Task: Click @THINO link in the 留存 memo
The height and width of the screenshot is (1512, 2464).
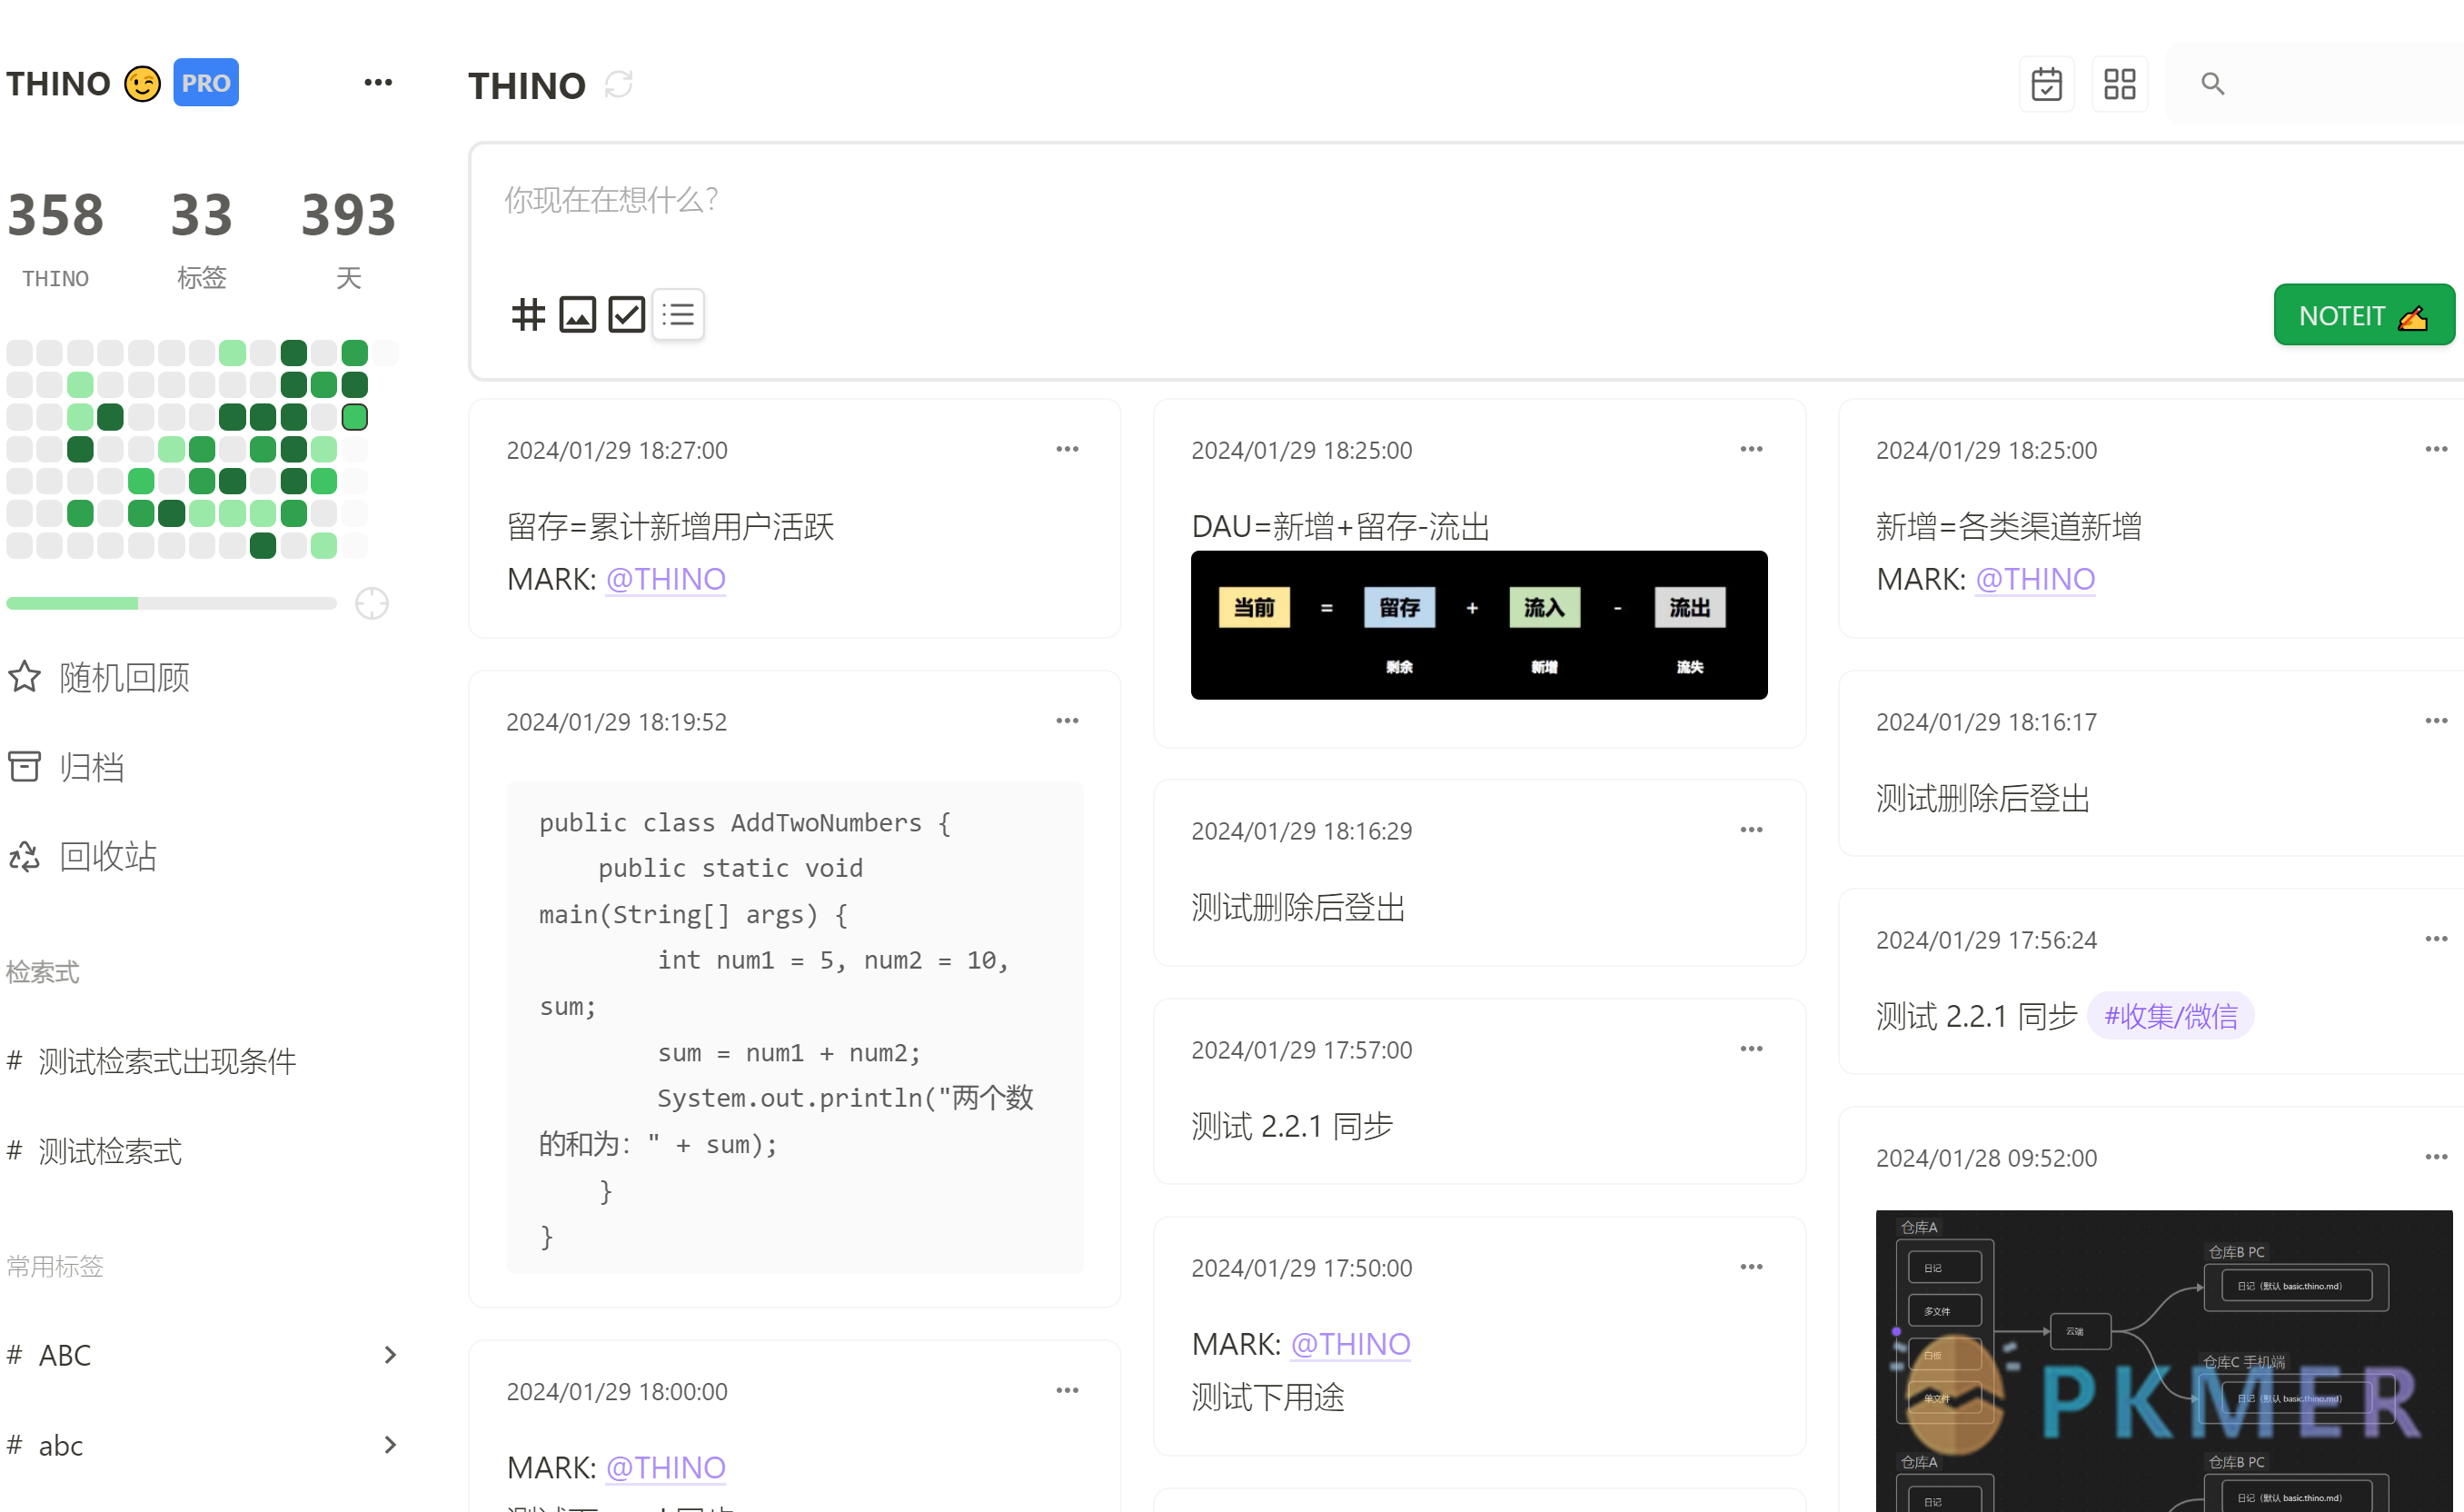Action: [666, 579]
